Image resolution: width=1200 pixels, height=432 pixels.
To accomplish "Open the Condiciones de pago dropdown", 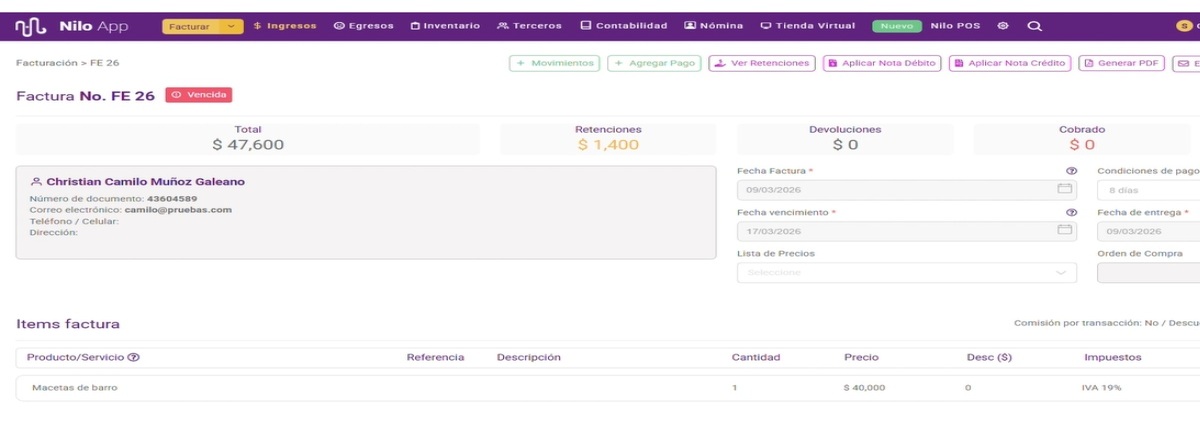I will tap(1147, 190).
